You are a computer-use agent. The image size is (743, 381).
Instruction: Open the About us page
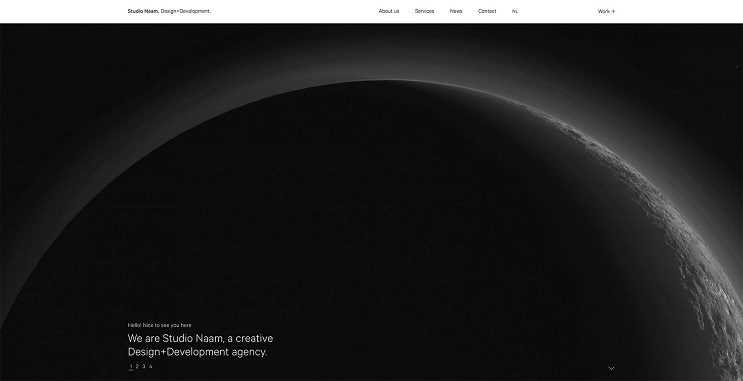coord(389,11)
